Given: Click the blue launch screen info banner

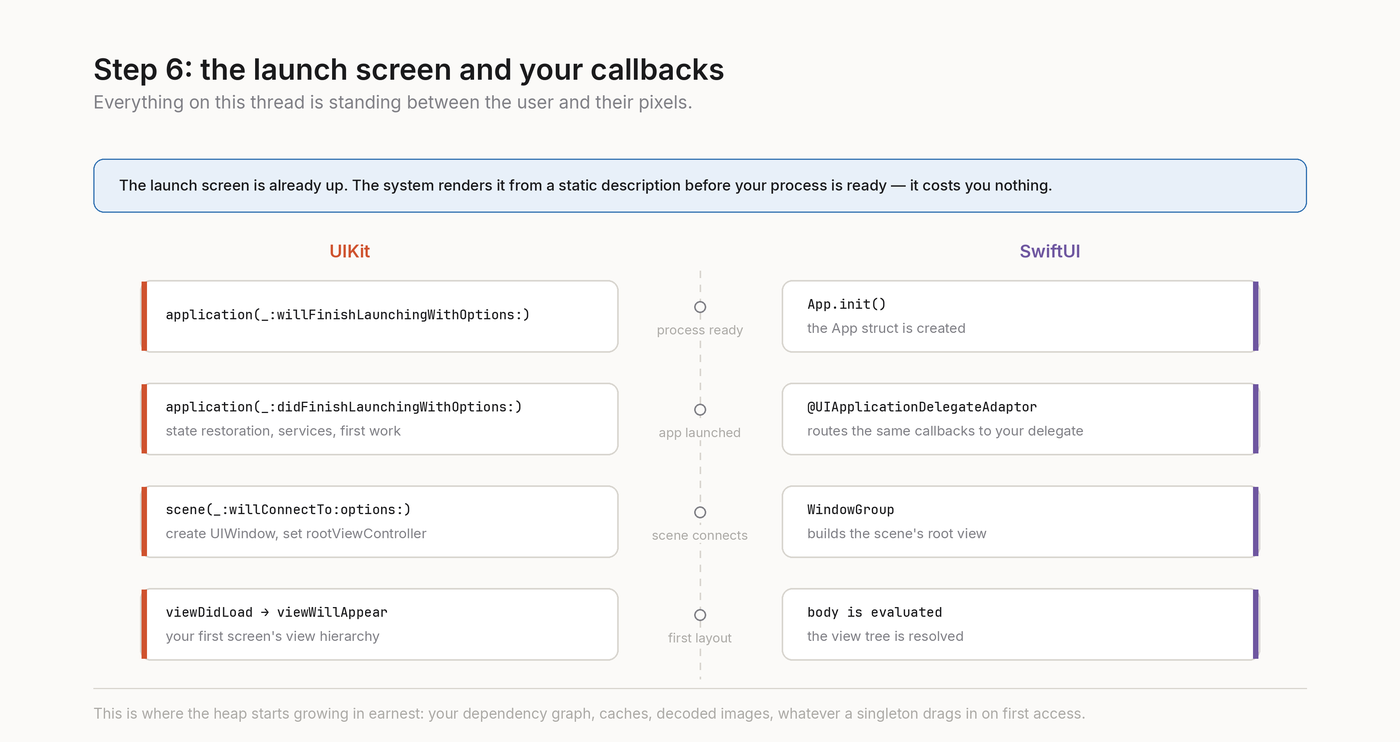Looking at the screenshot, I should pos(700,185).
